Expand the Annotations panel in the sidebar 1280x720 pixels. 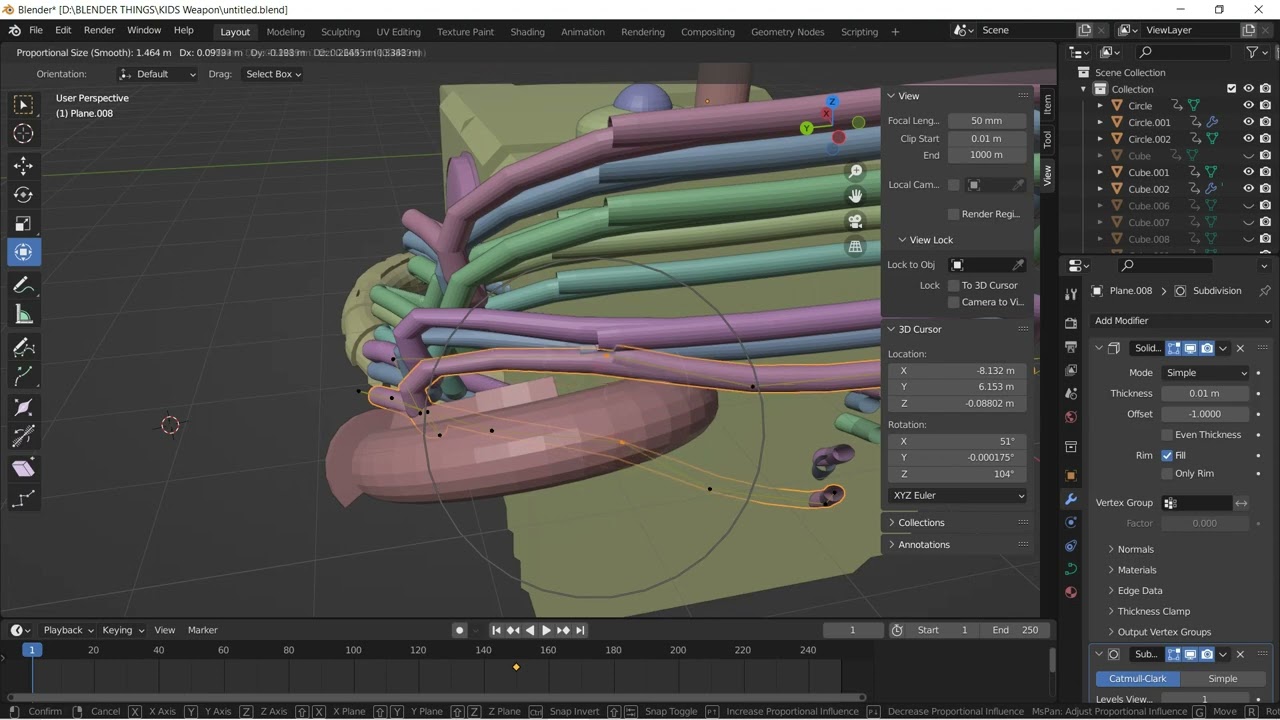[x=923, y=545]
